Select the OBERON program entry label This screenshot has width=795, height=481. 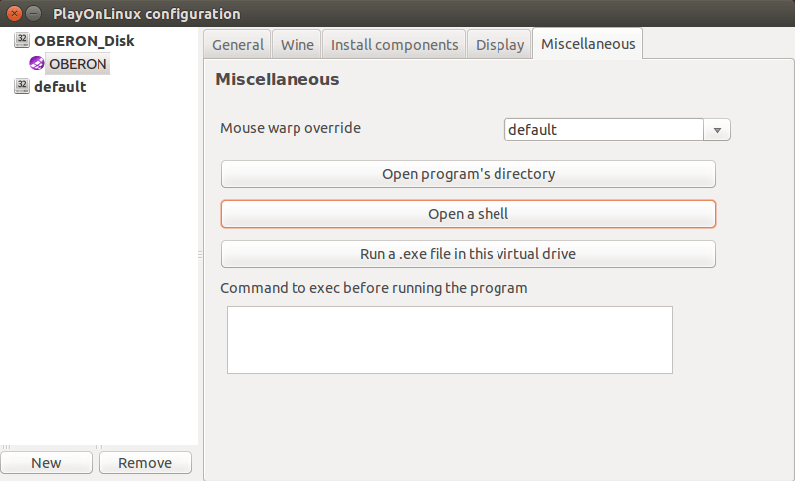[x=77, y=64]
